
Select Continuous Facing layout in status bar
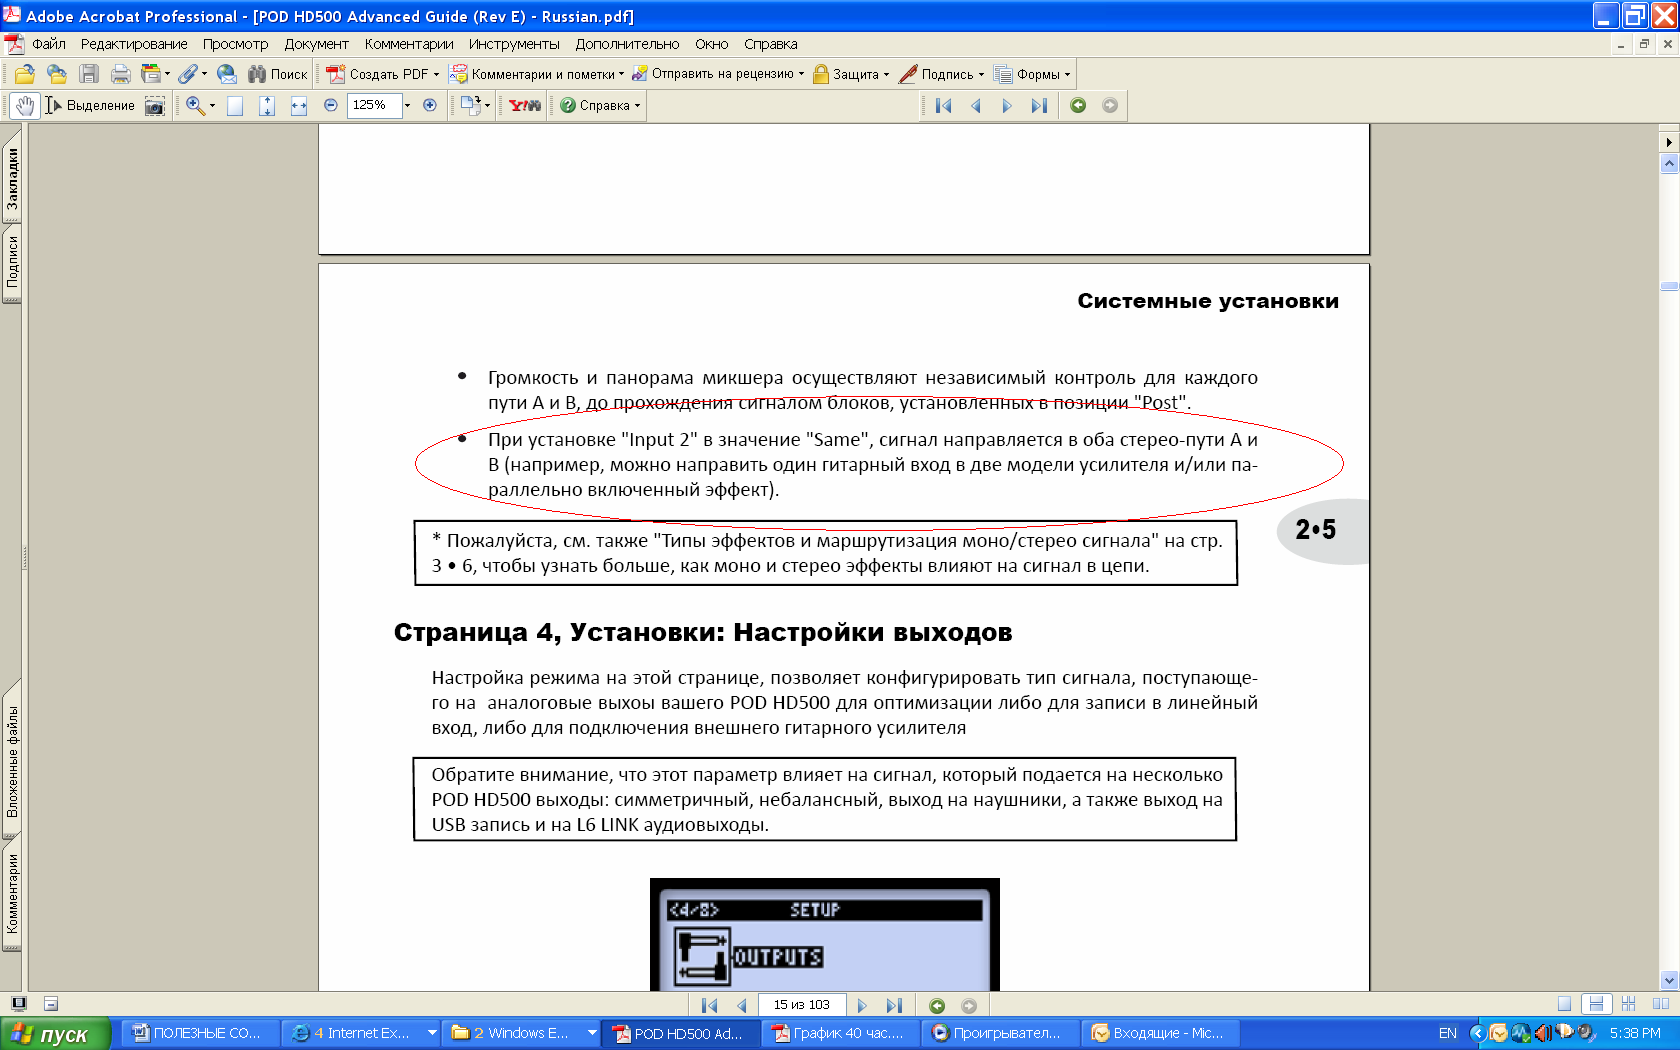(x=1629, y=1004)
